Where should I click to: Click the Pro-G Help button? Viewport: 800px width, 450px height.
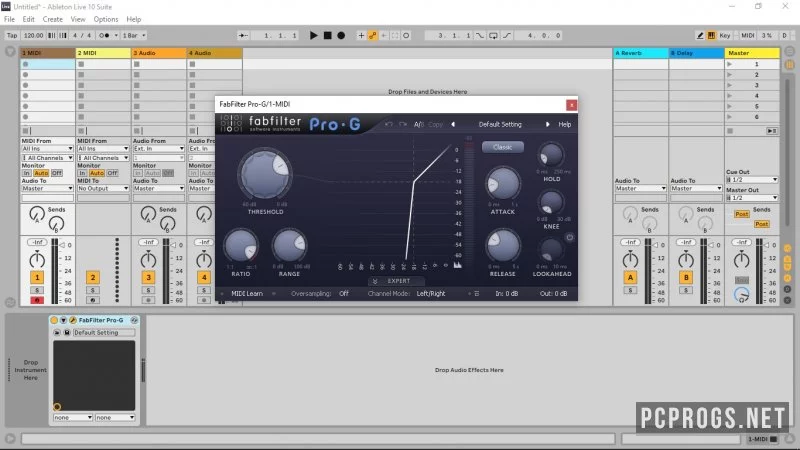tap(564, 124)
